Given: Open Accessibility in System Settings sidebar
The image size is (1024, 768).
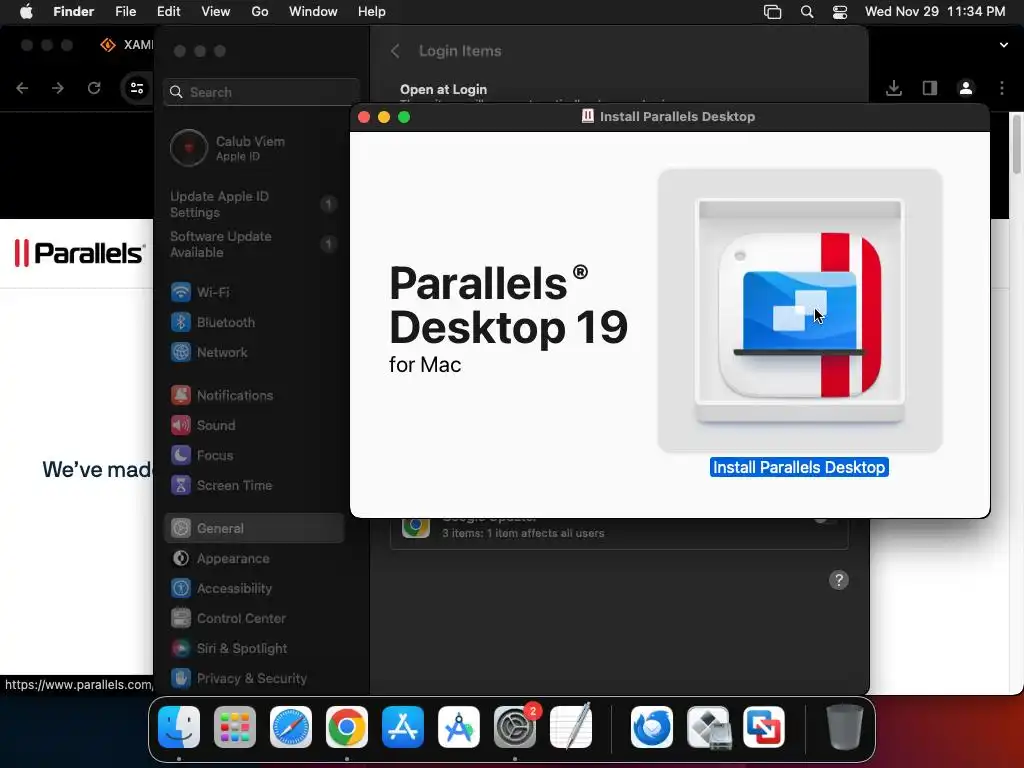Looking at the screenshot, I should (255, 588).
